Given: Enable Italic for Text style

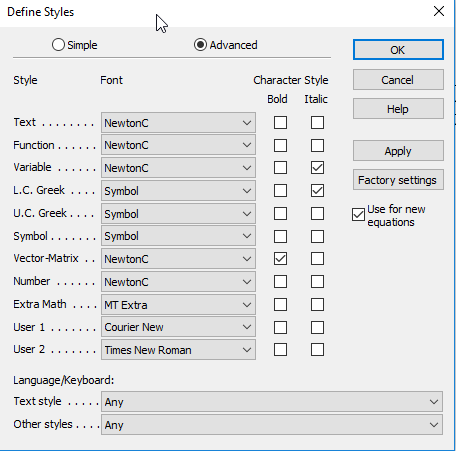Looking at the screenshot, I should coord(317,122).
